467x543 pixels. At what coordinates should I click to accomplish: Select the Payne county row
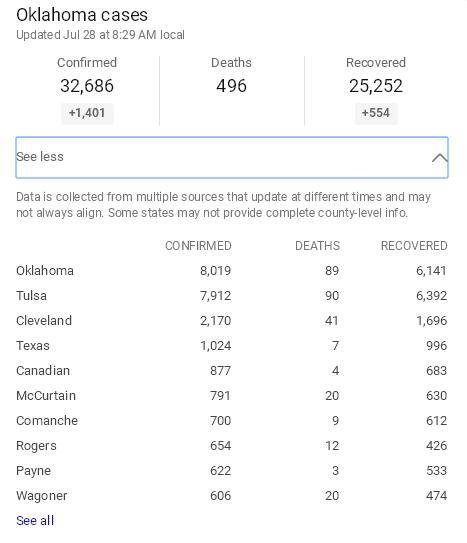pyautogui.click(x=232, y=471)
